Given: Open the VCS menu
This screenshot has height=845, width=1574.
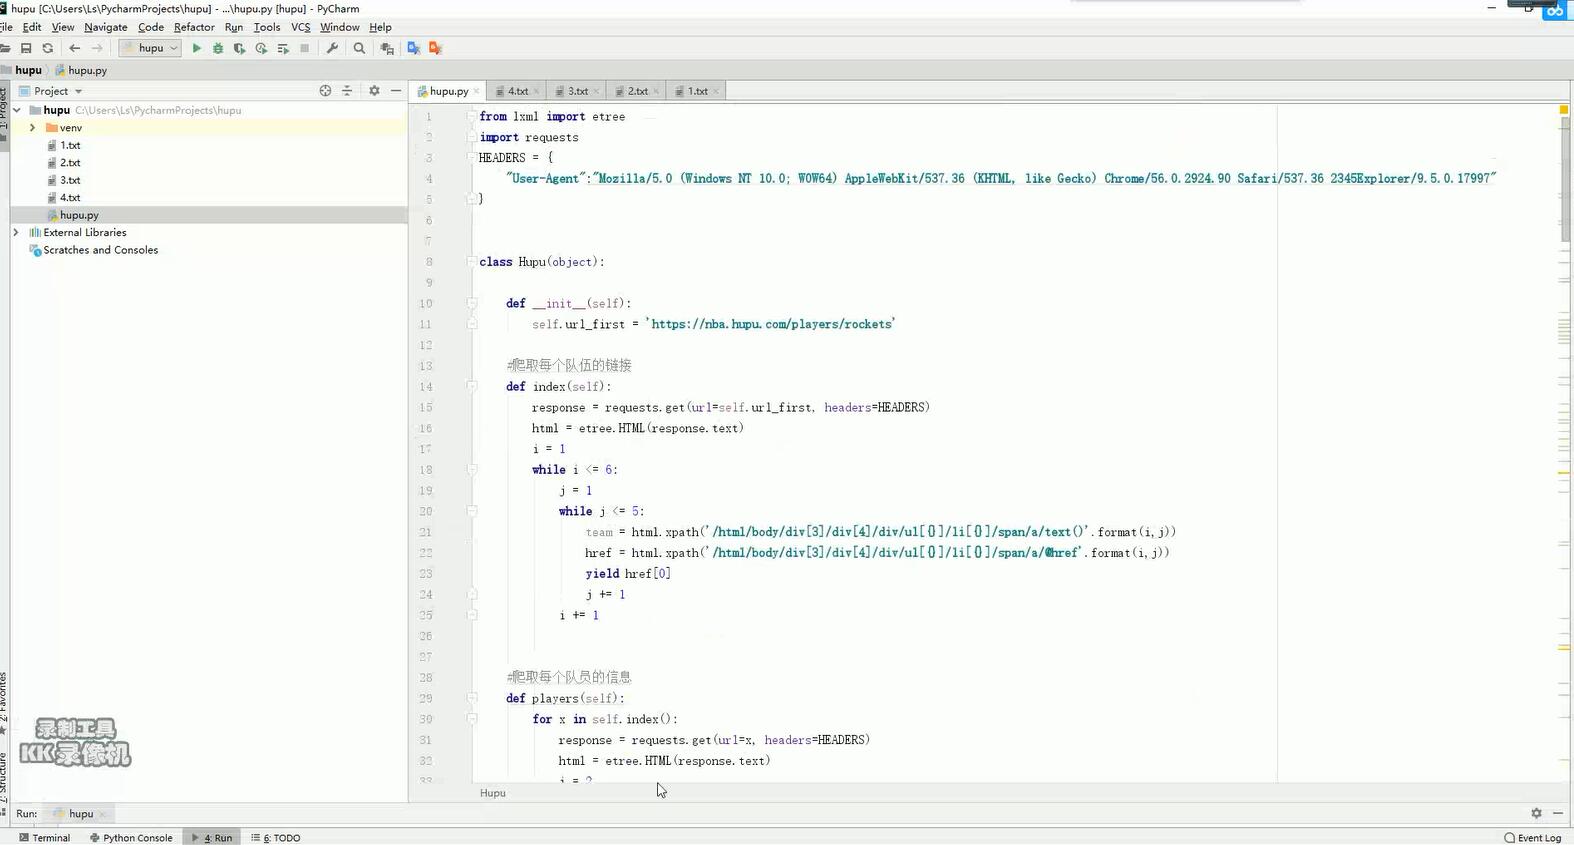Looking at the screenshot, I should tap(301, 27).
